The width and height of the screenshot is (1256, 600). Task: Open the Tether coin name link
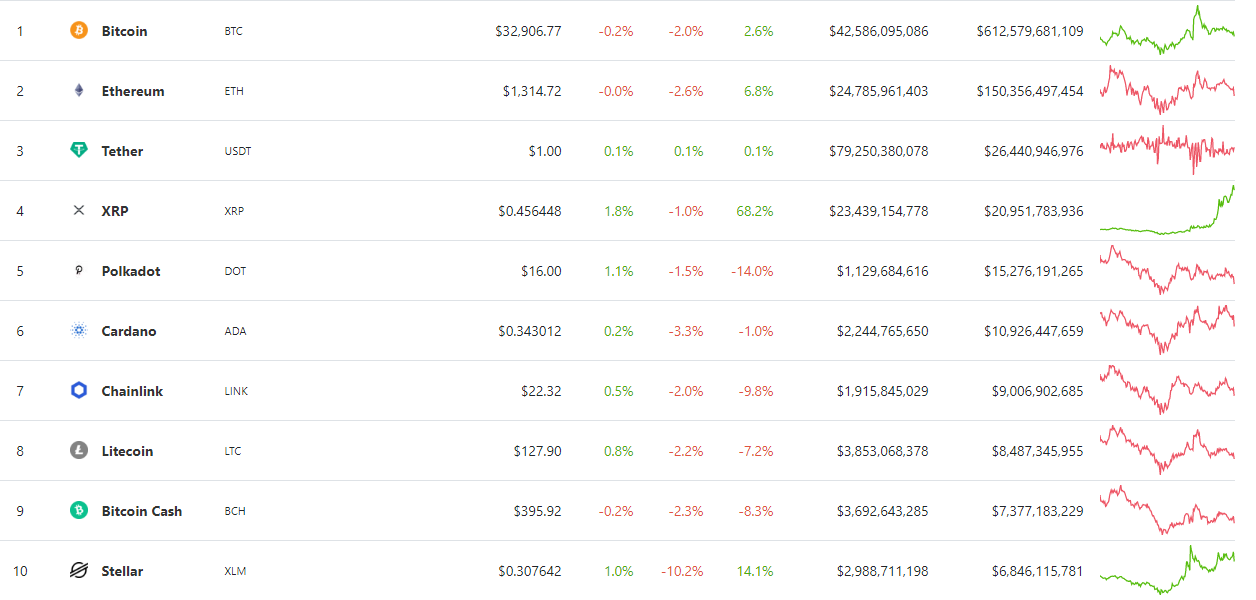click(x=122, y=151)
